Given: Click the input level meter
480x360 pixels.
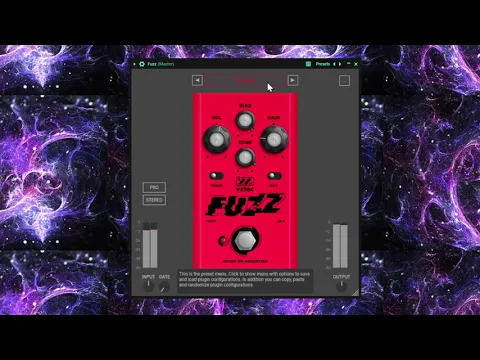Looking at the screenshot, I should [150, 245].
